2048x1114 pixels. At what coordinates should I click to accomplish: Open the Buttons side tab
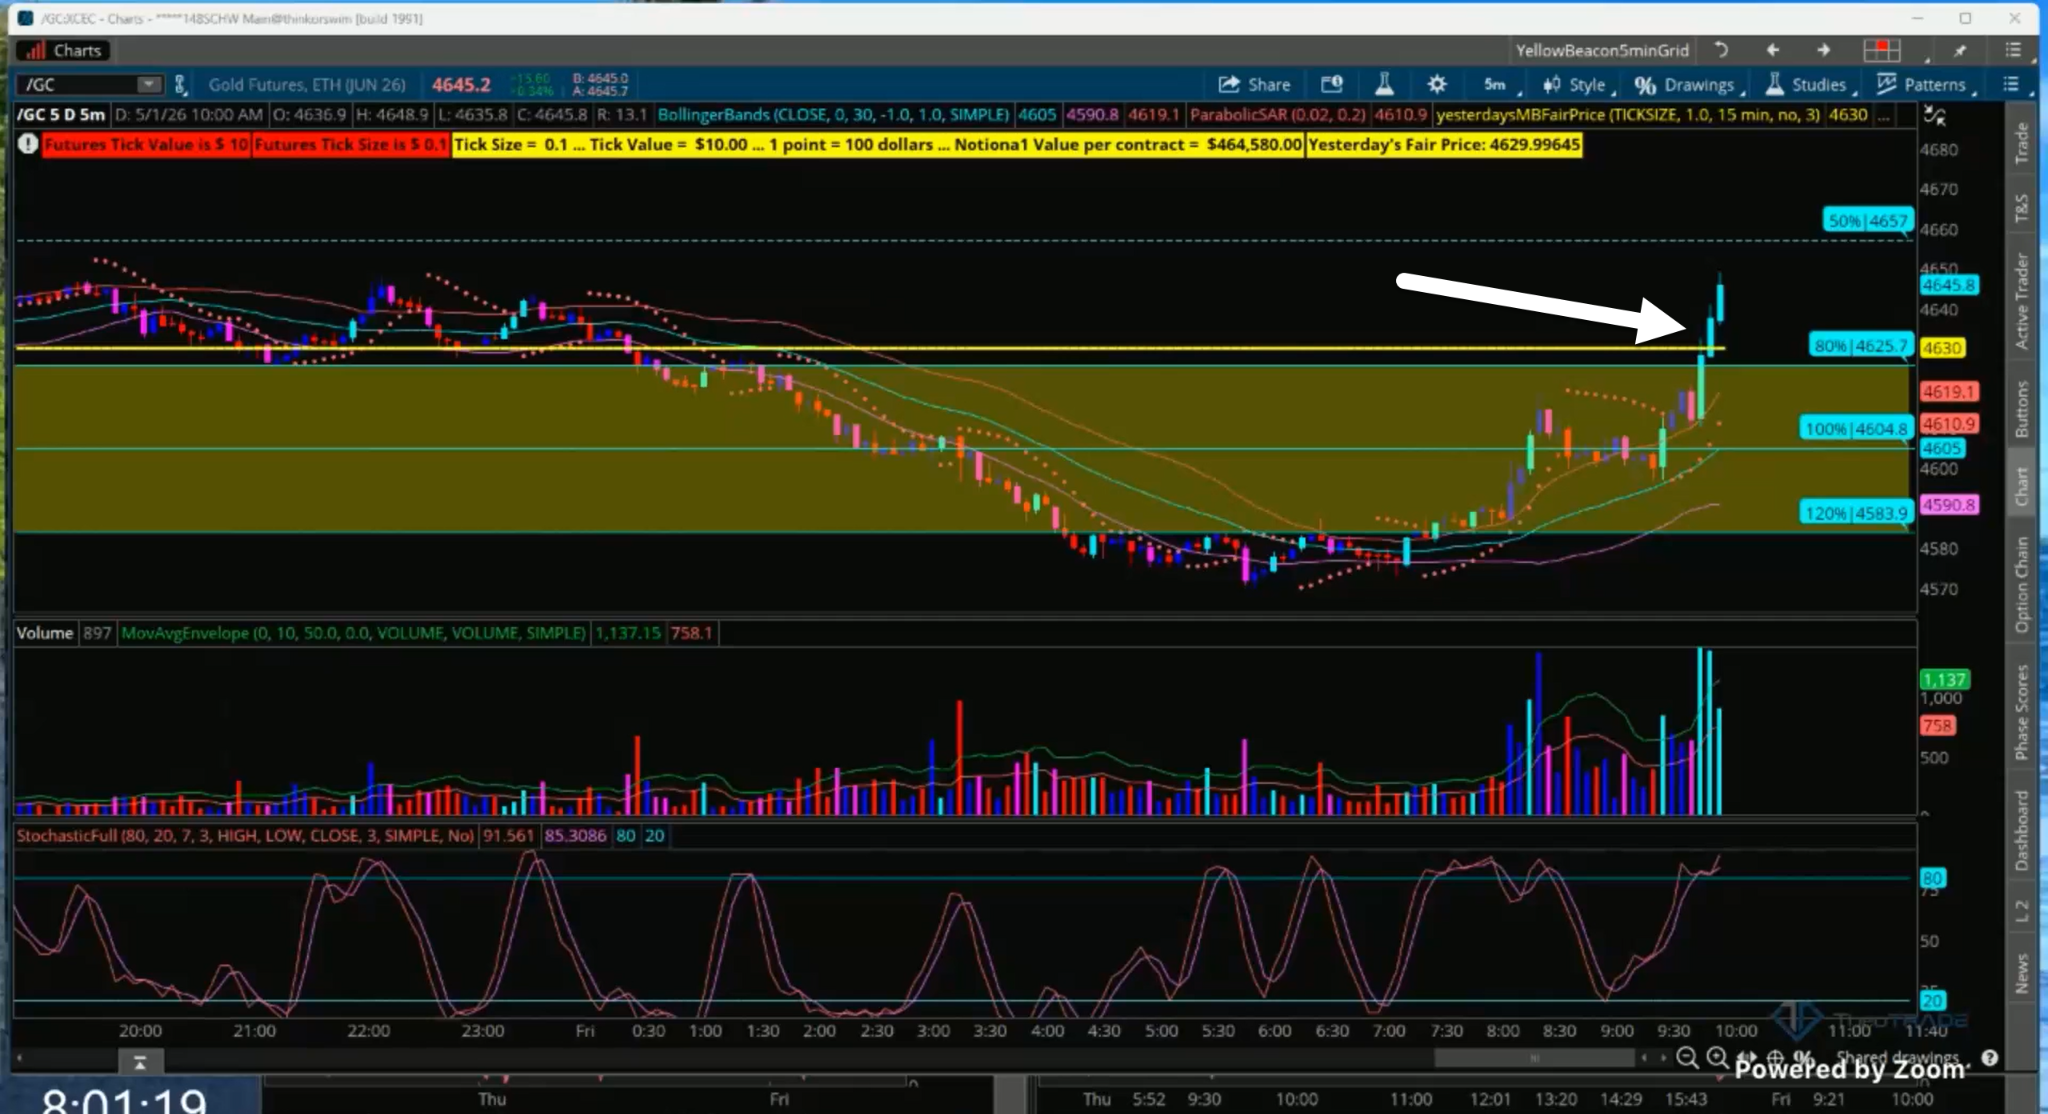2021,408
